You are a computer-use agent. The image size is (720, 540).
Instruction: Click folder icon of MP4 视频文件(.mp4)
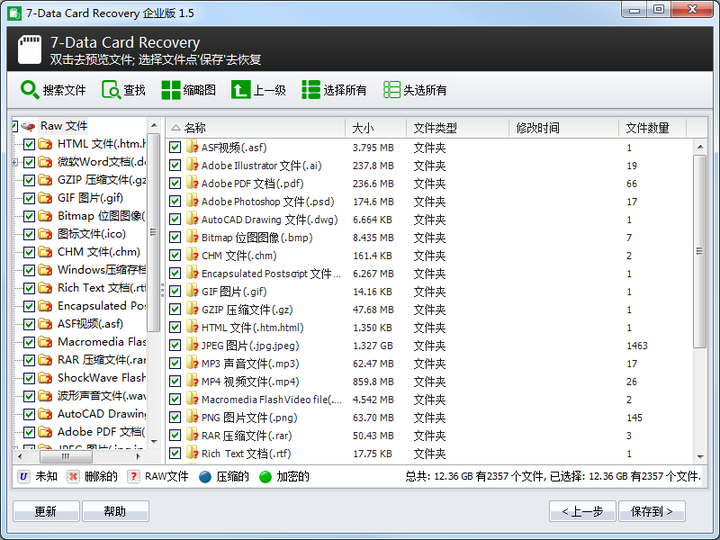(x=192, y=381)
